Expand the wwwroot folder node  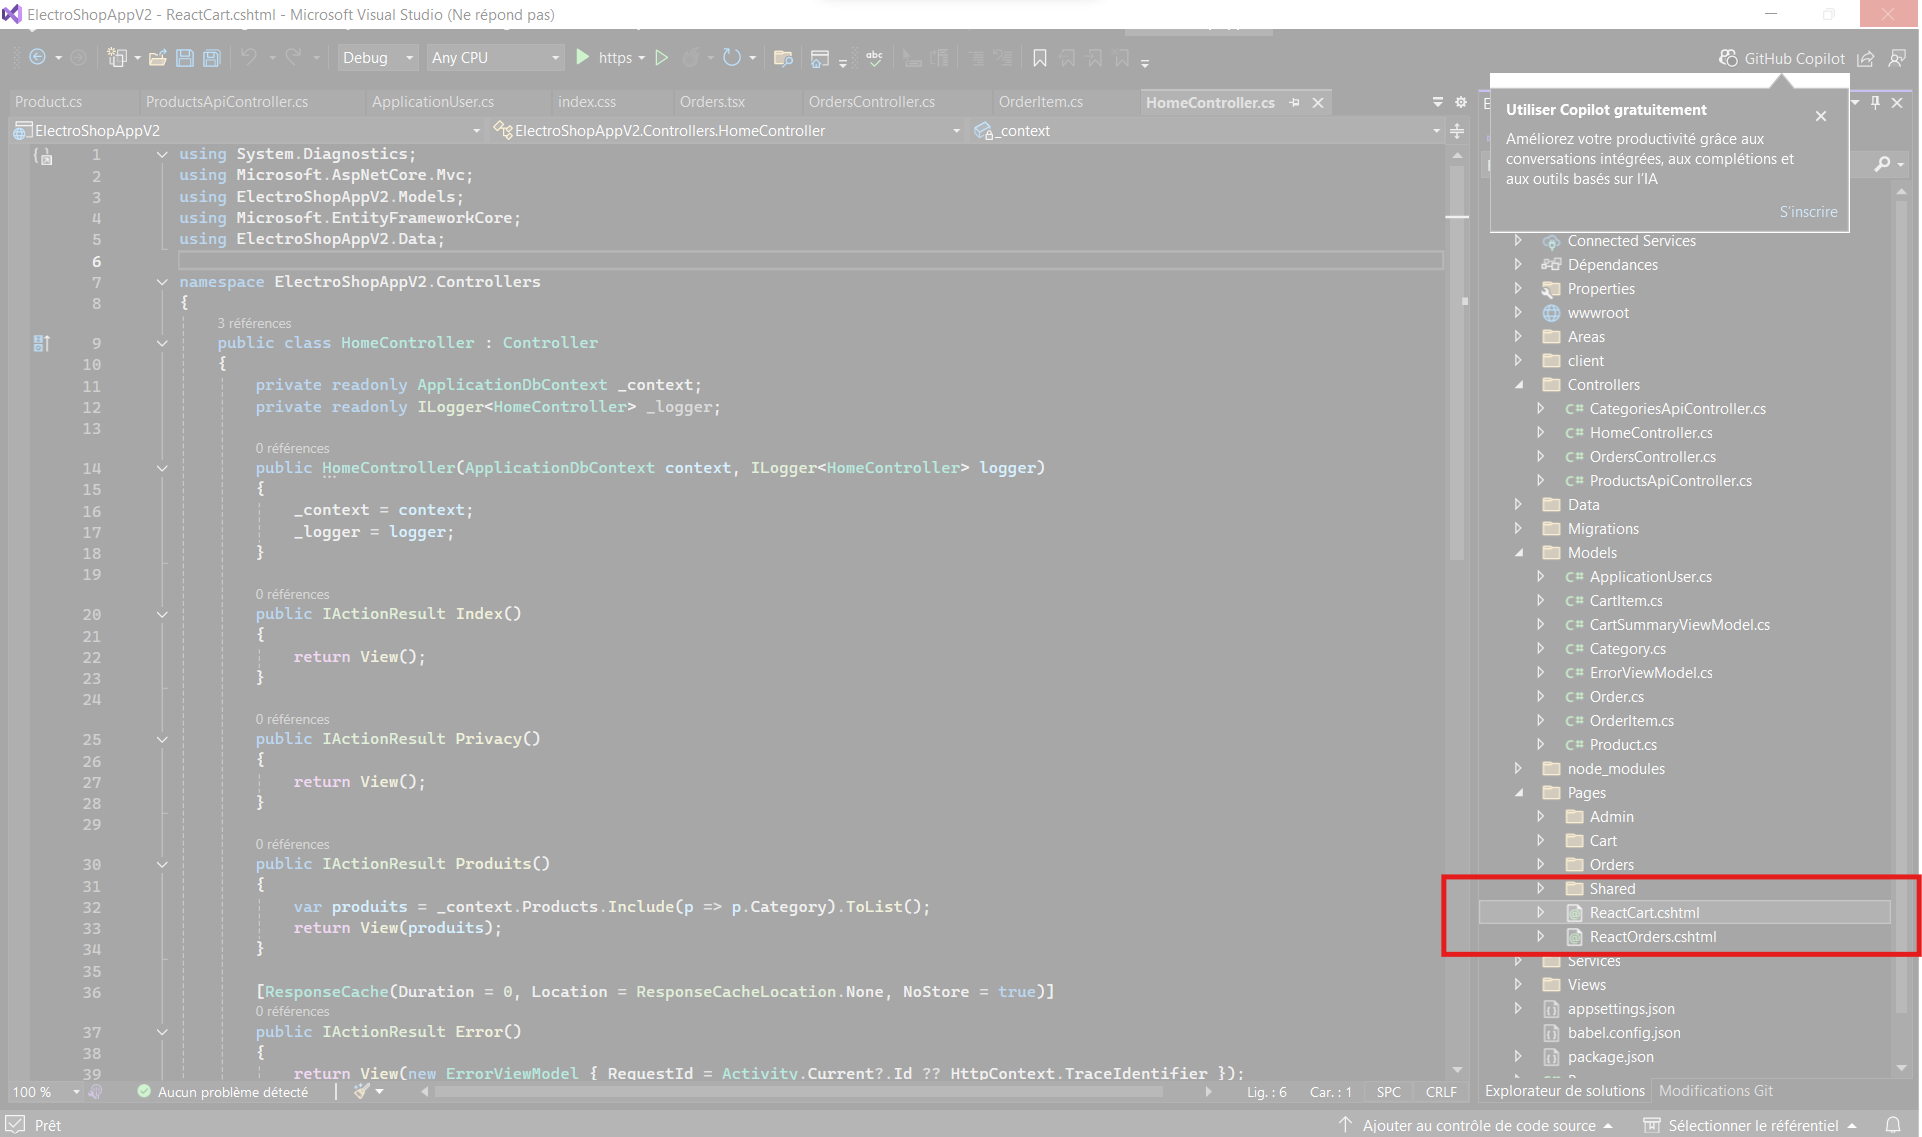tap(1519, 313)
